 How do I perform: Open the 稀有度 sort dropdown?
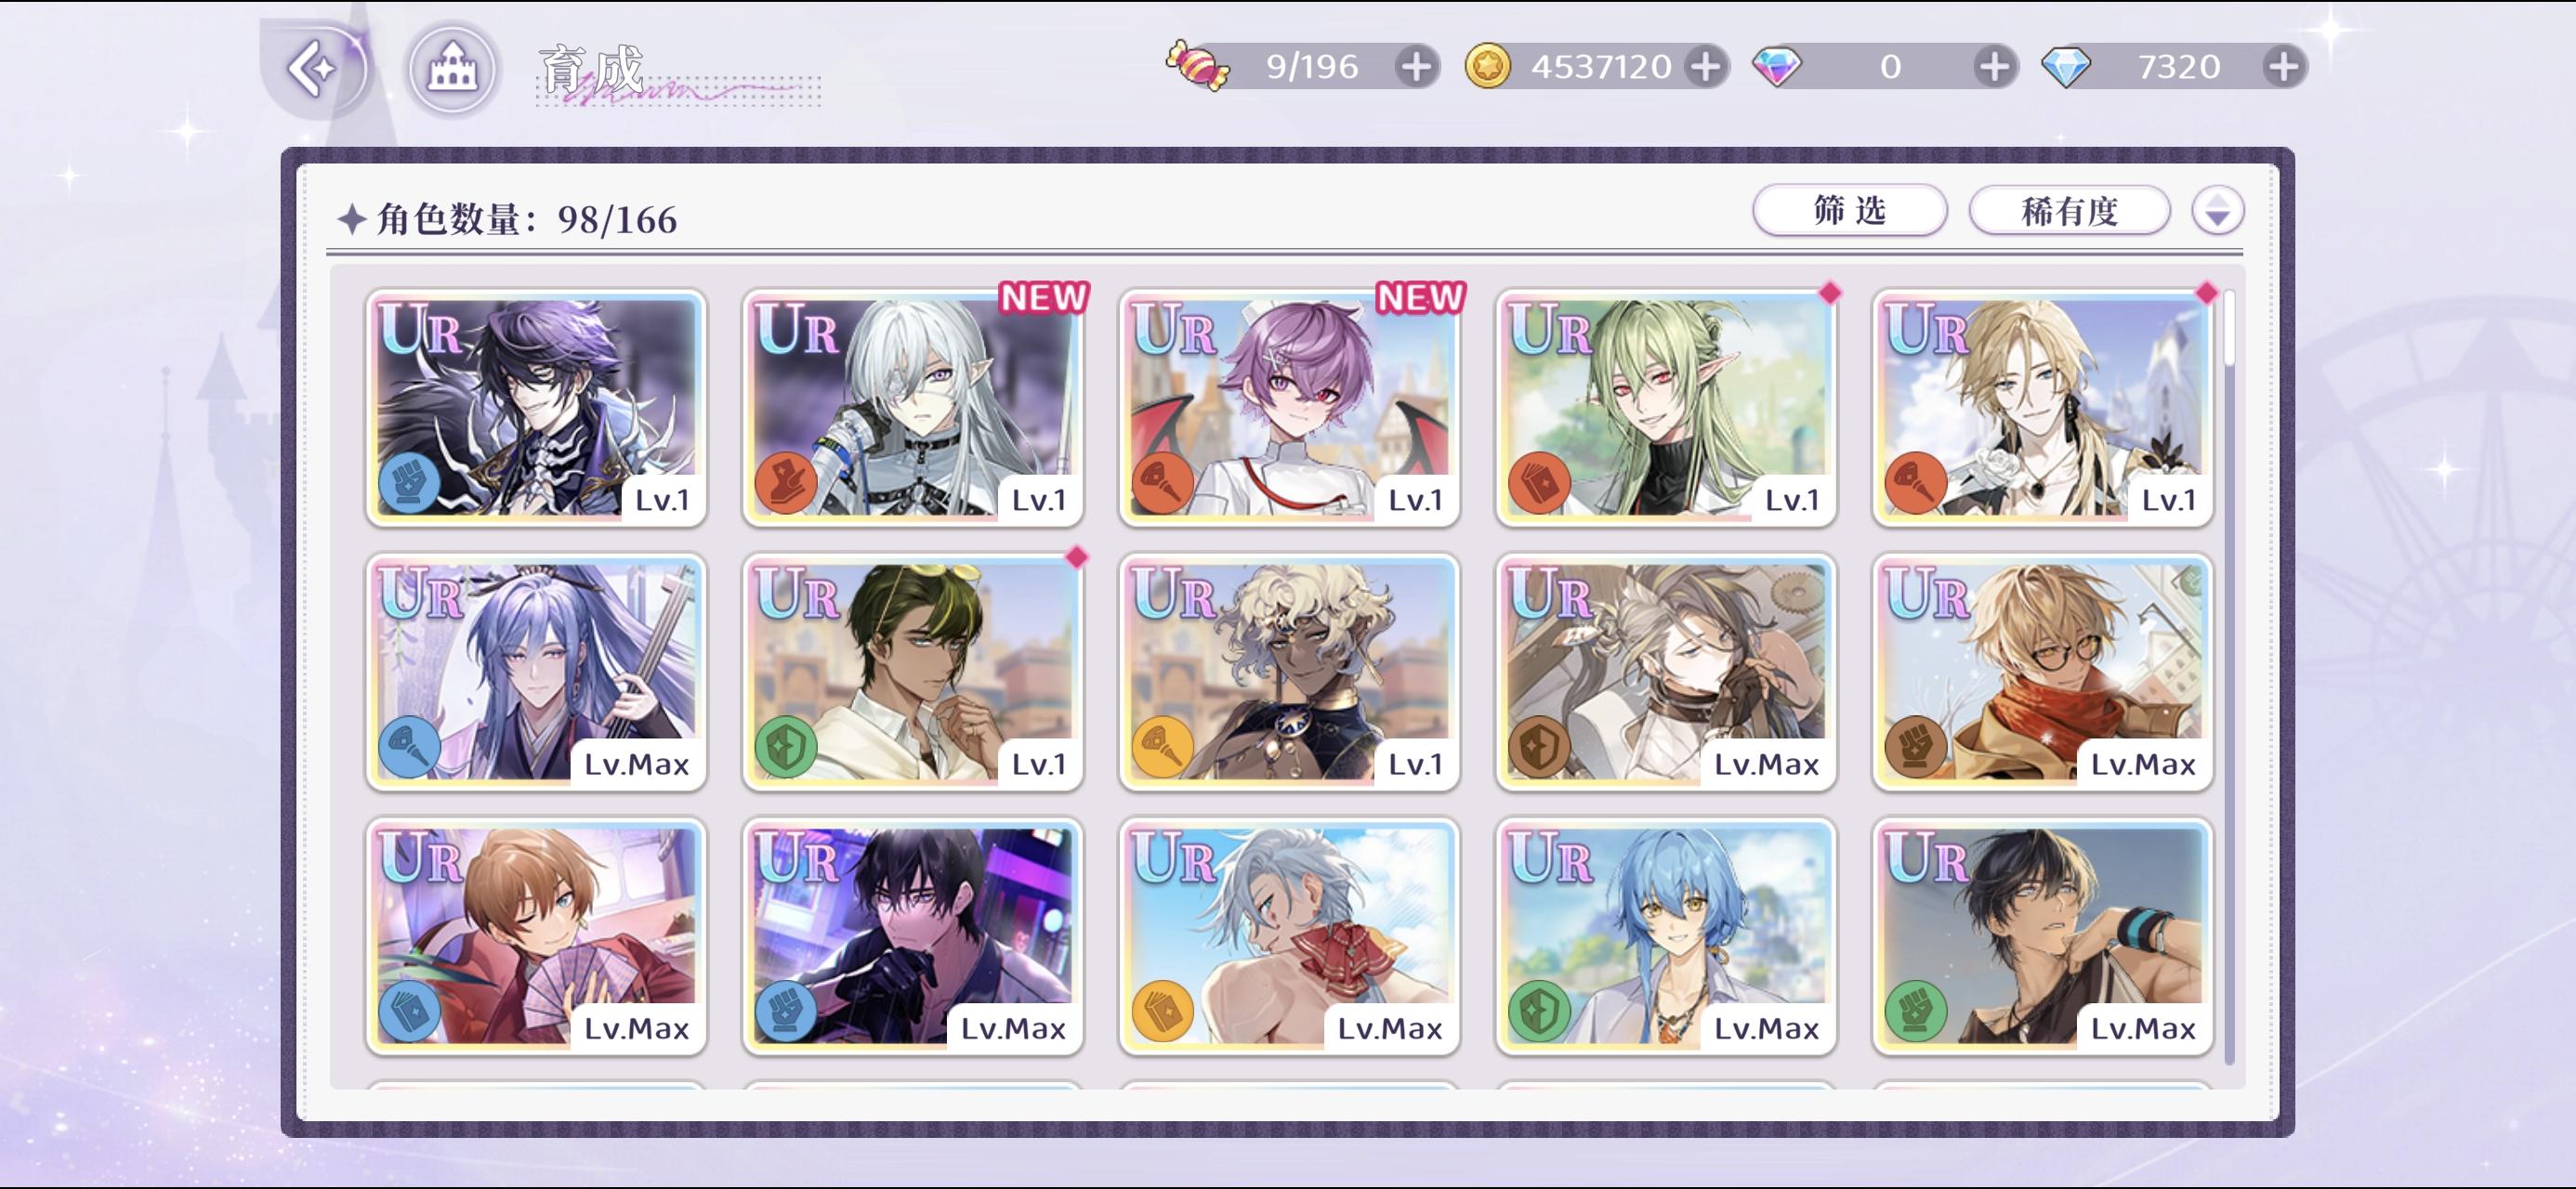click(2069, 211)
